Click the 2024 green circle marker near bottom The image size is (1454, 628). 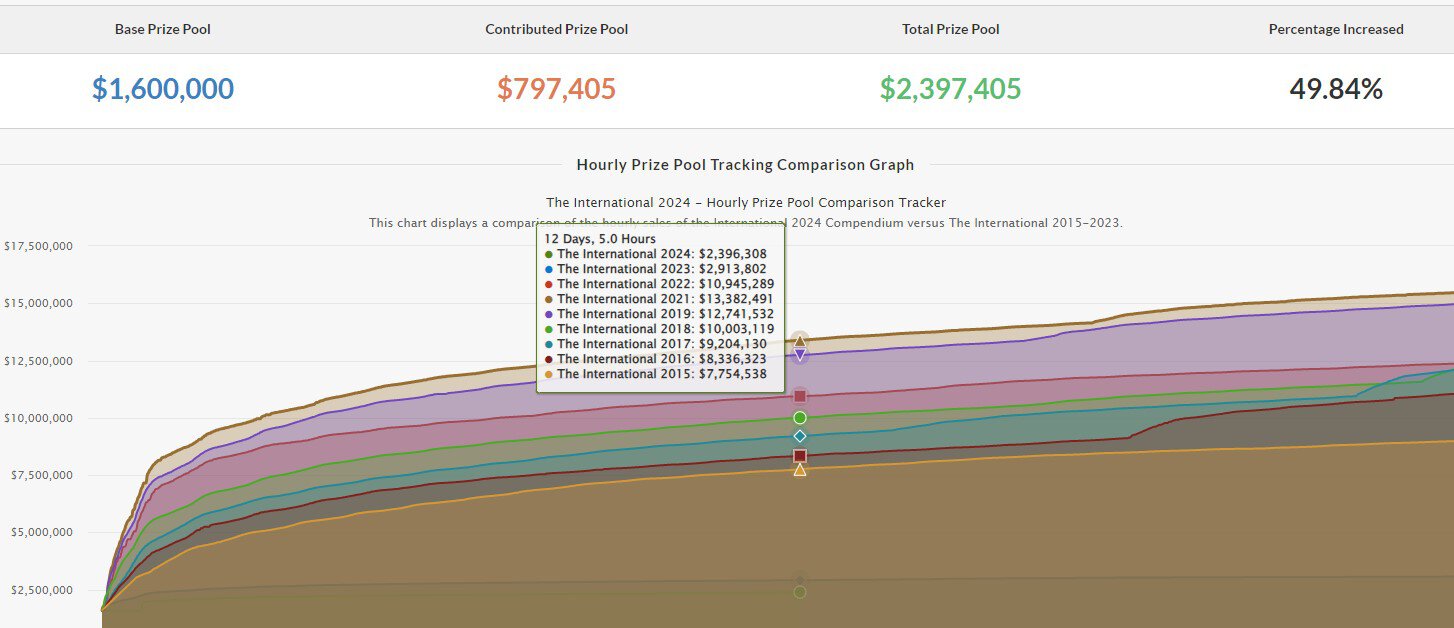[x=799, y=592]
